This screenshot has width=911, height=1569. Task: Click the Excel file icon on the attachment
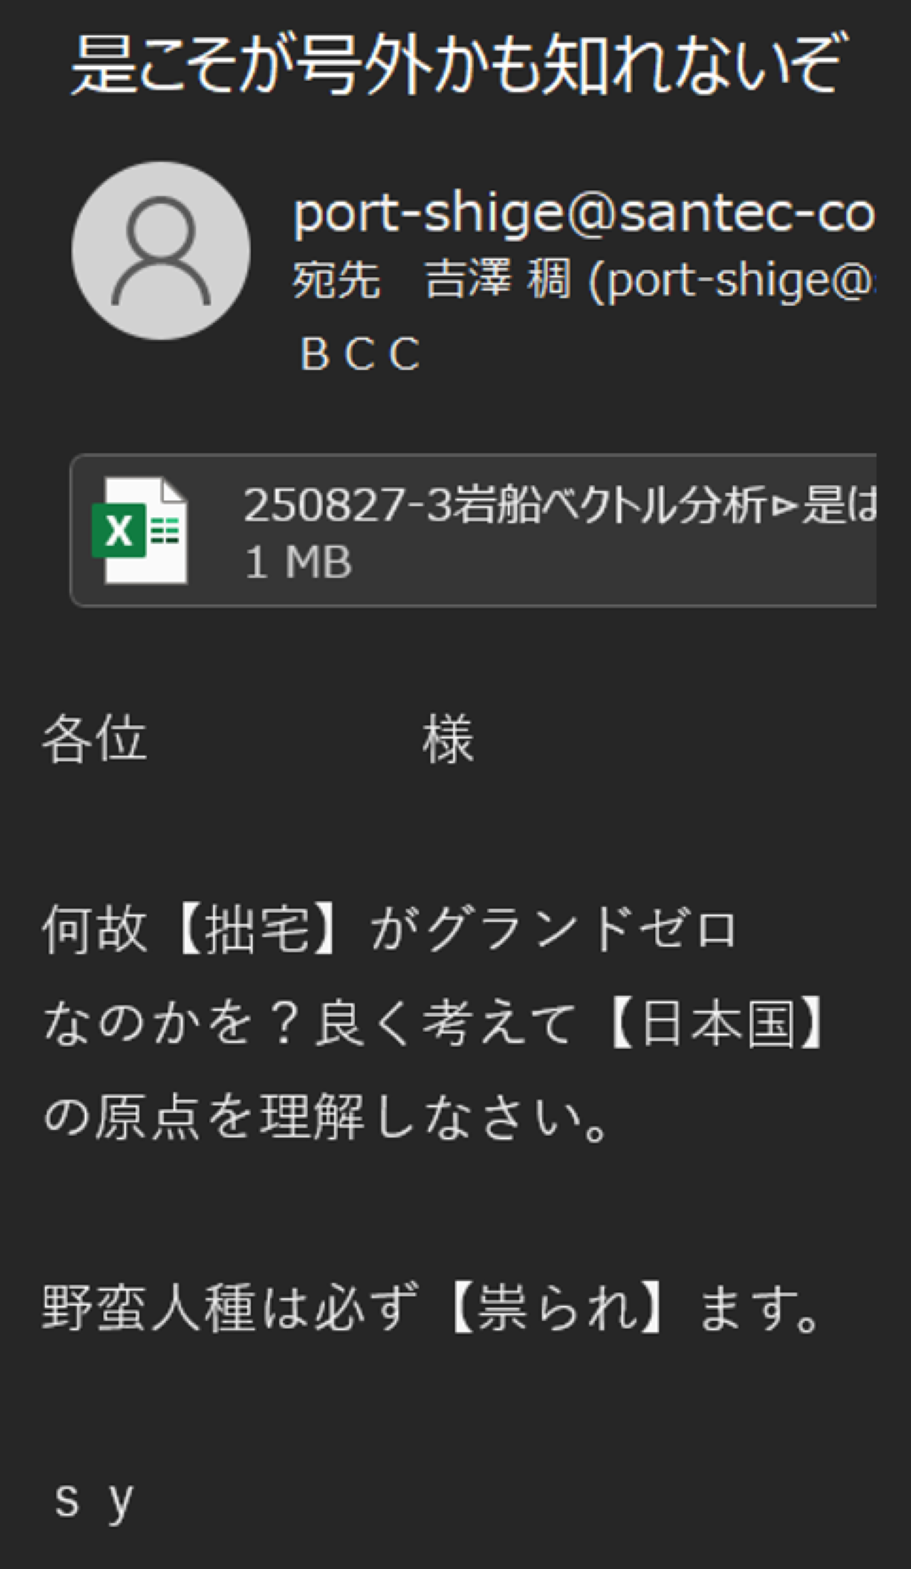click(140, 530)
